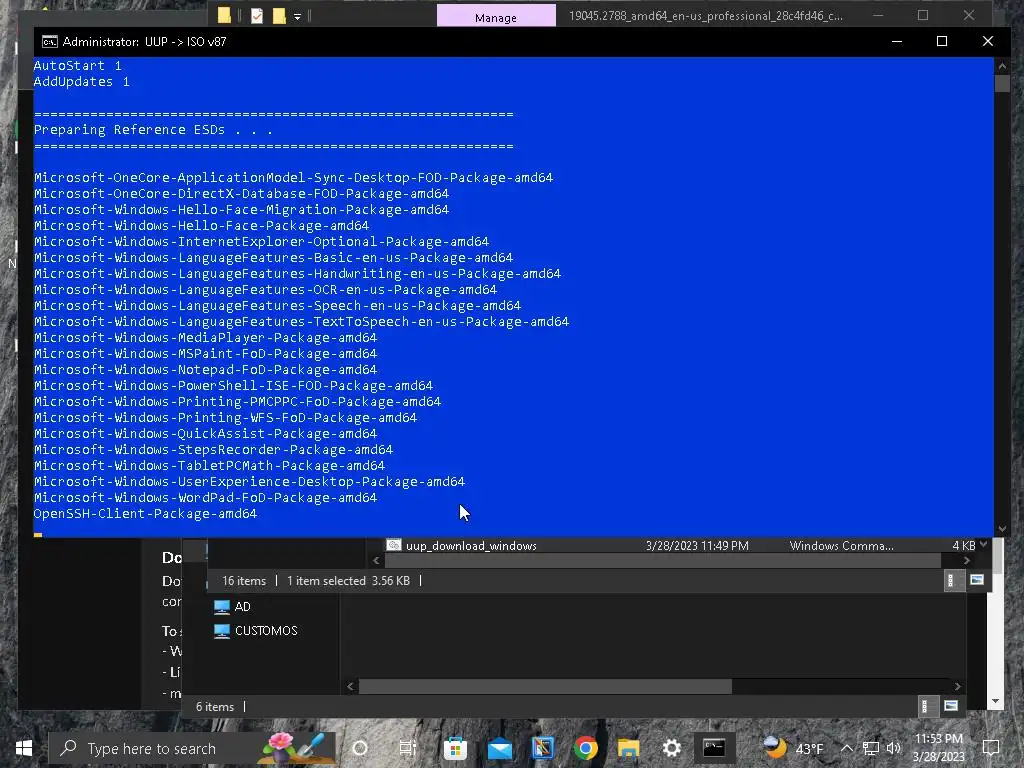The image size is (1024, 768).
Task: Click the uup_download_windows file icon
Action: pyautogui.click(x=394, y=545)
